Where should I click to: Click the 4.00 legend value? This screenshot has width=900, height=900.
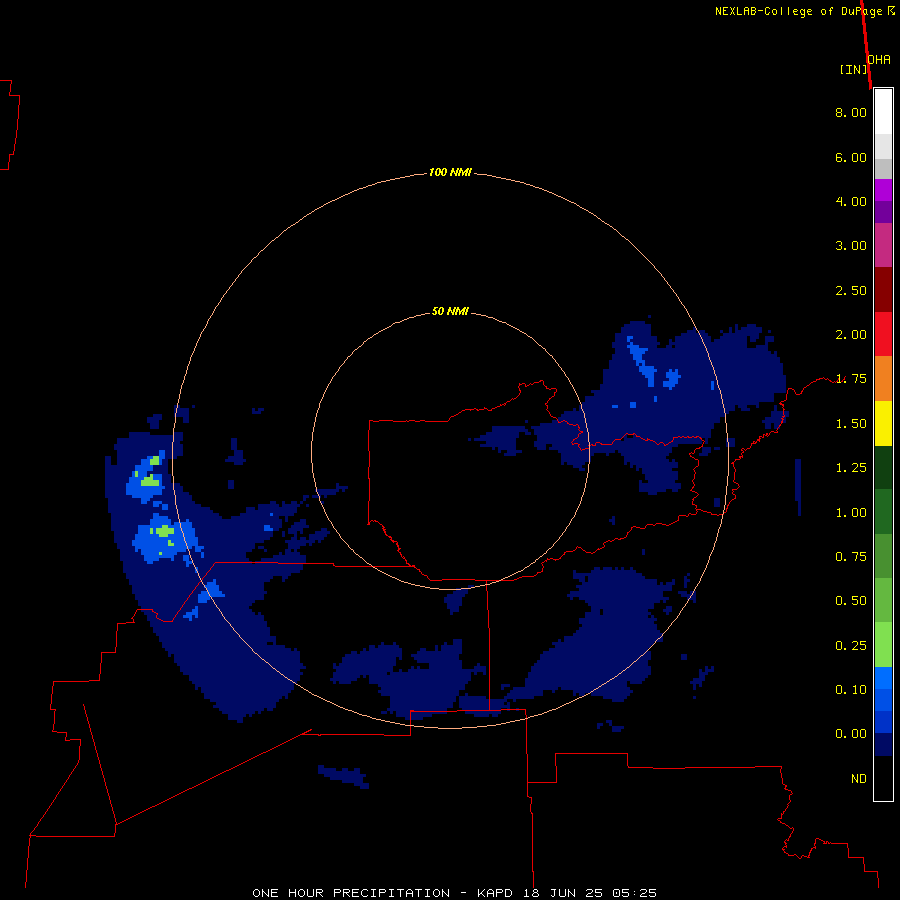pyautogui.click(x=851, y=201)
